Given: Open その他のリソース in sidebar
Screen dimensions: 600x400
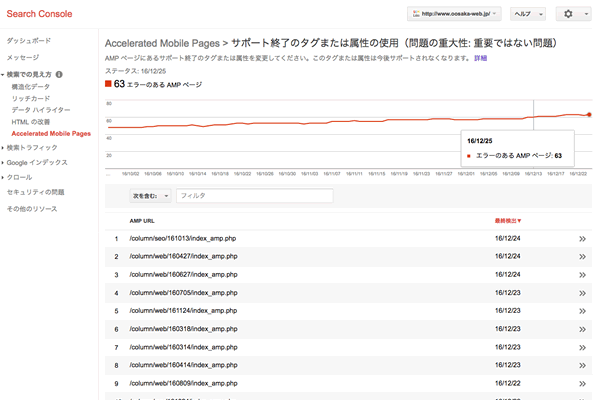Looking at the screenshot, I should tap(32, 209).
